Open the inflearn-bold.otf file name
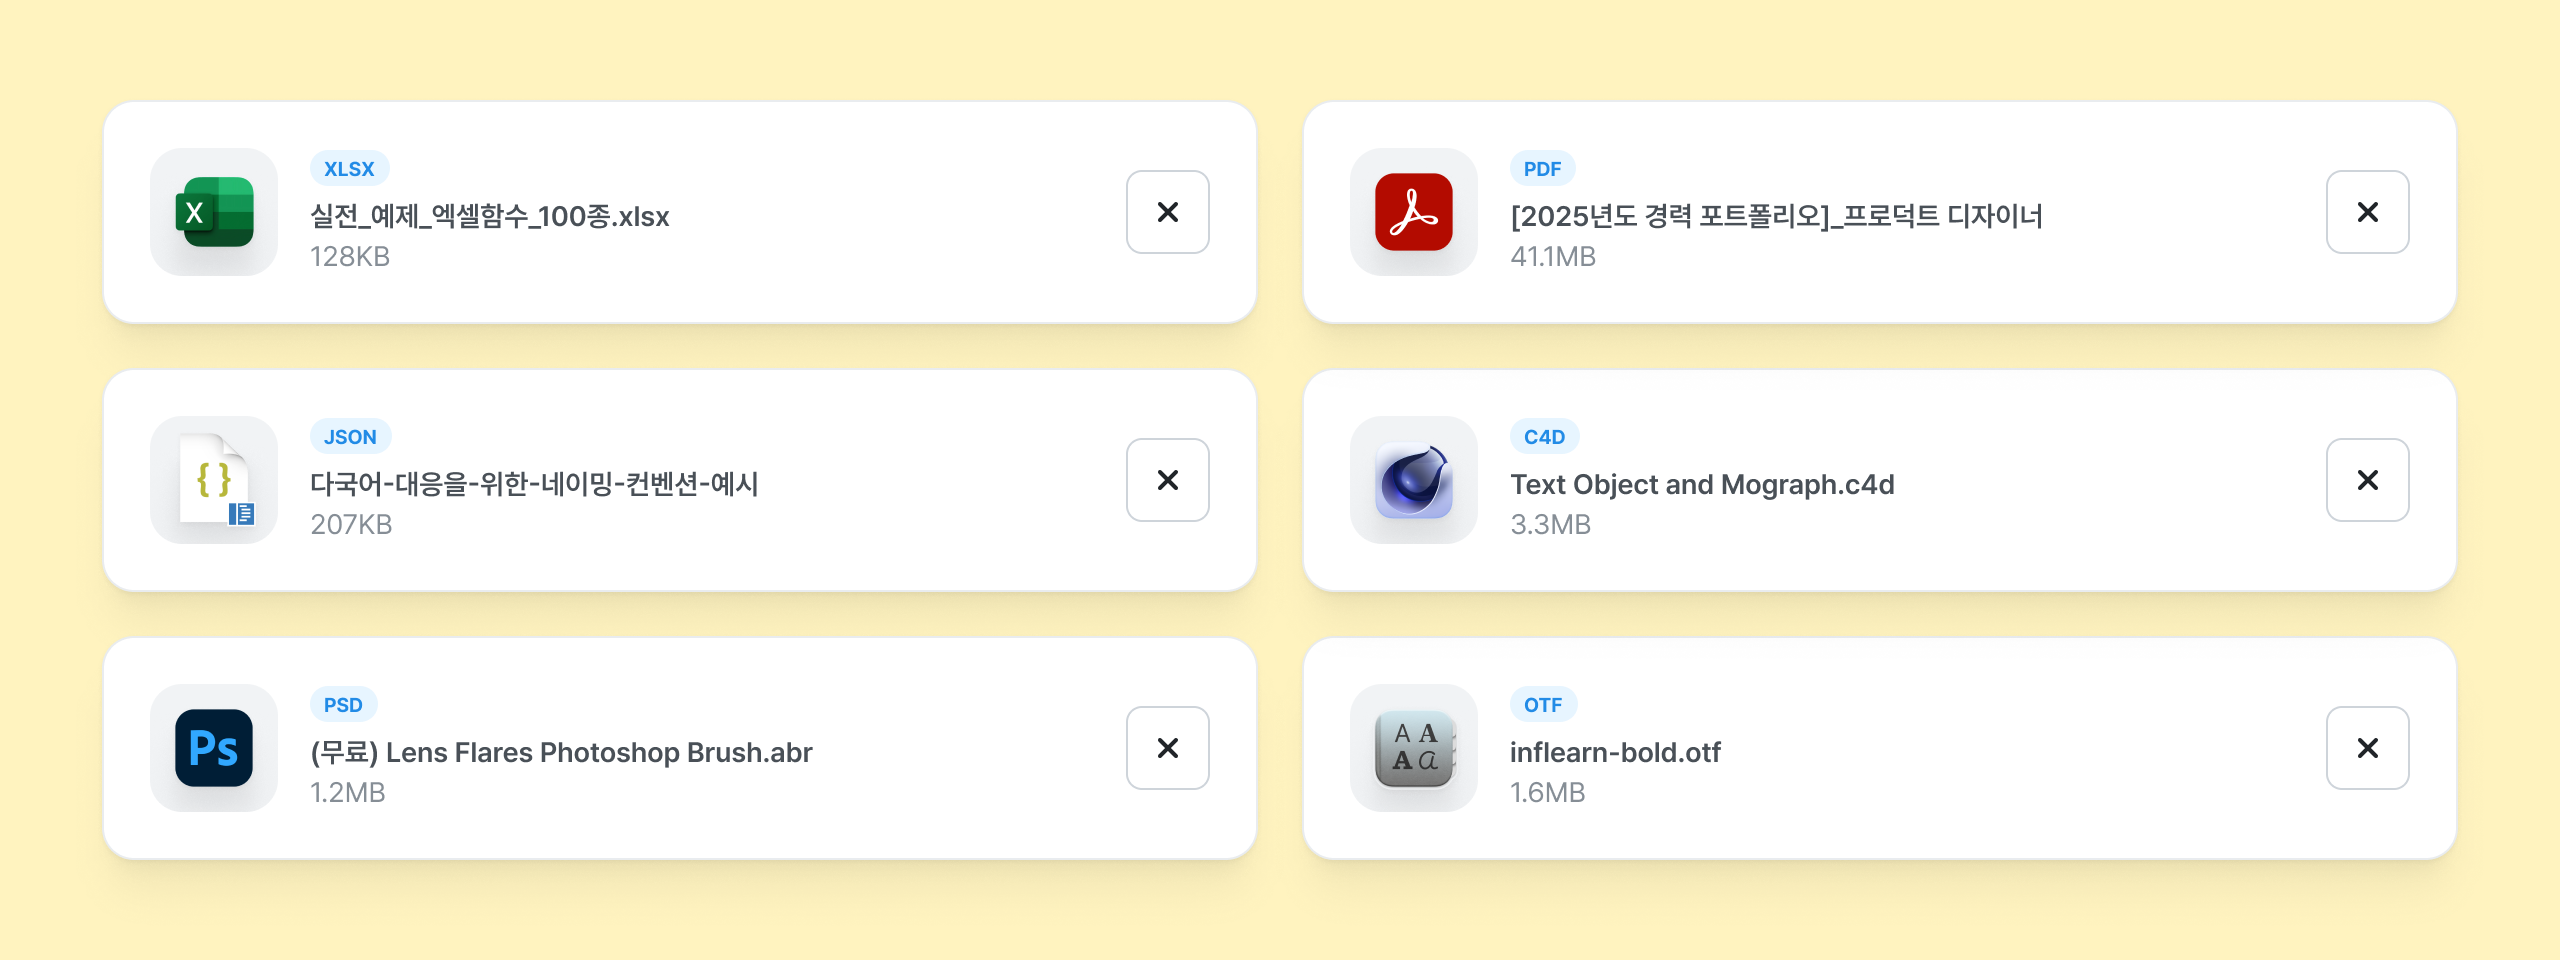This screenshot has height=960, width=2560. (1615, 752)
